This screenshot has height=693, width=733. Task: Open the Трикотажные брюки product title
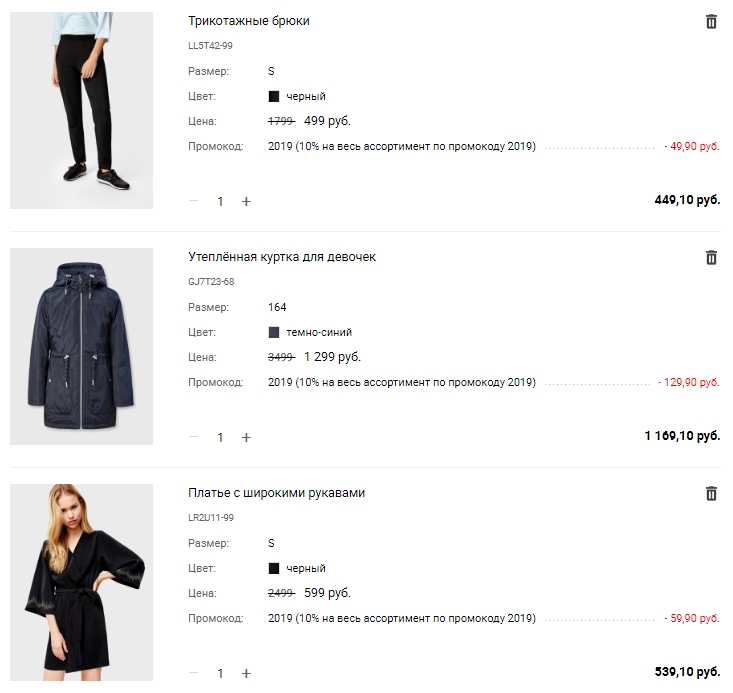point(249,21)
